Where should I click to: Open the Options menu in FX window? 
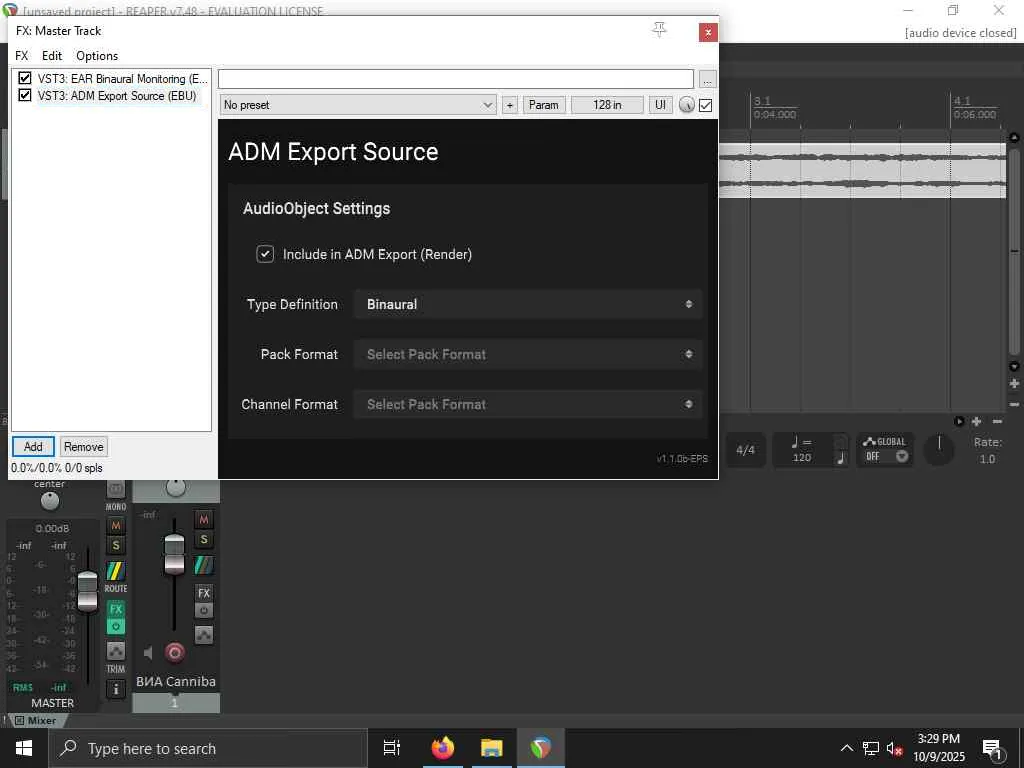click(x=97, y=56)
